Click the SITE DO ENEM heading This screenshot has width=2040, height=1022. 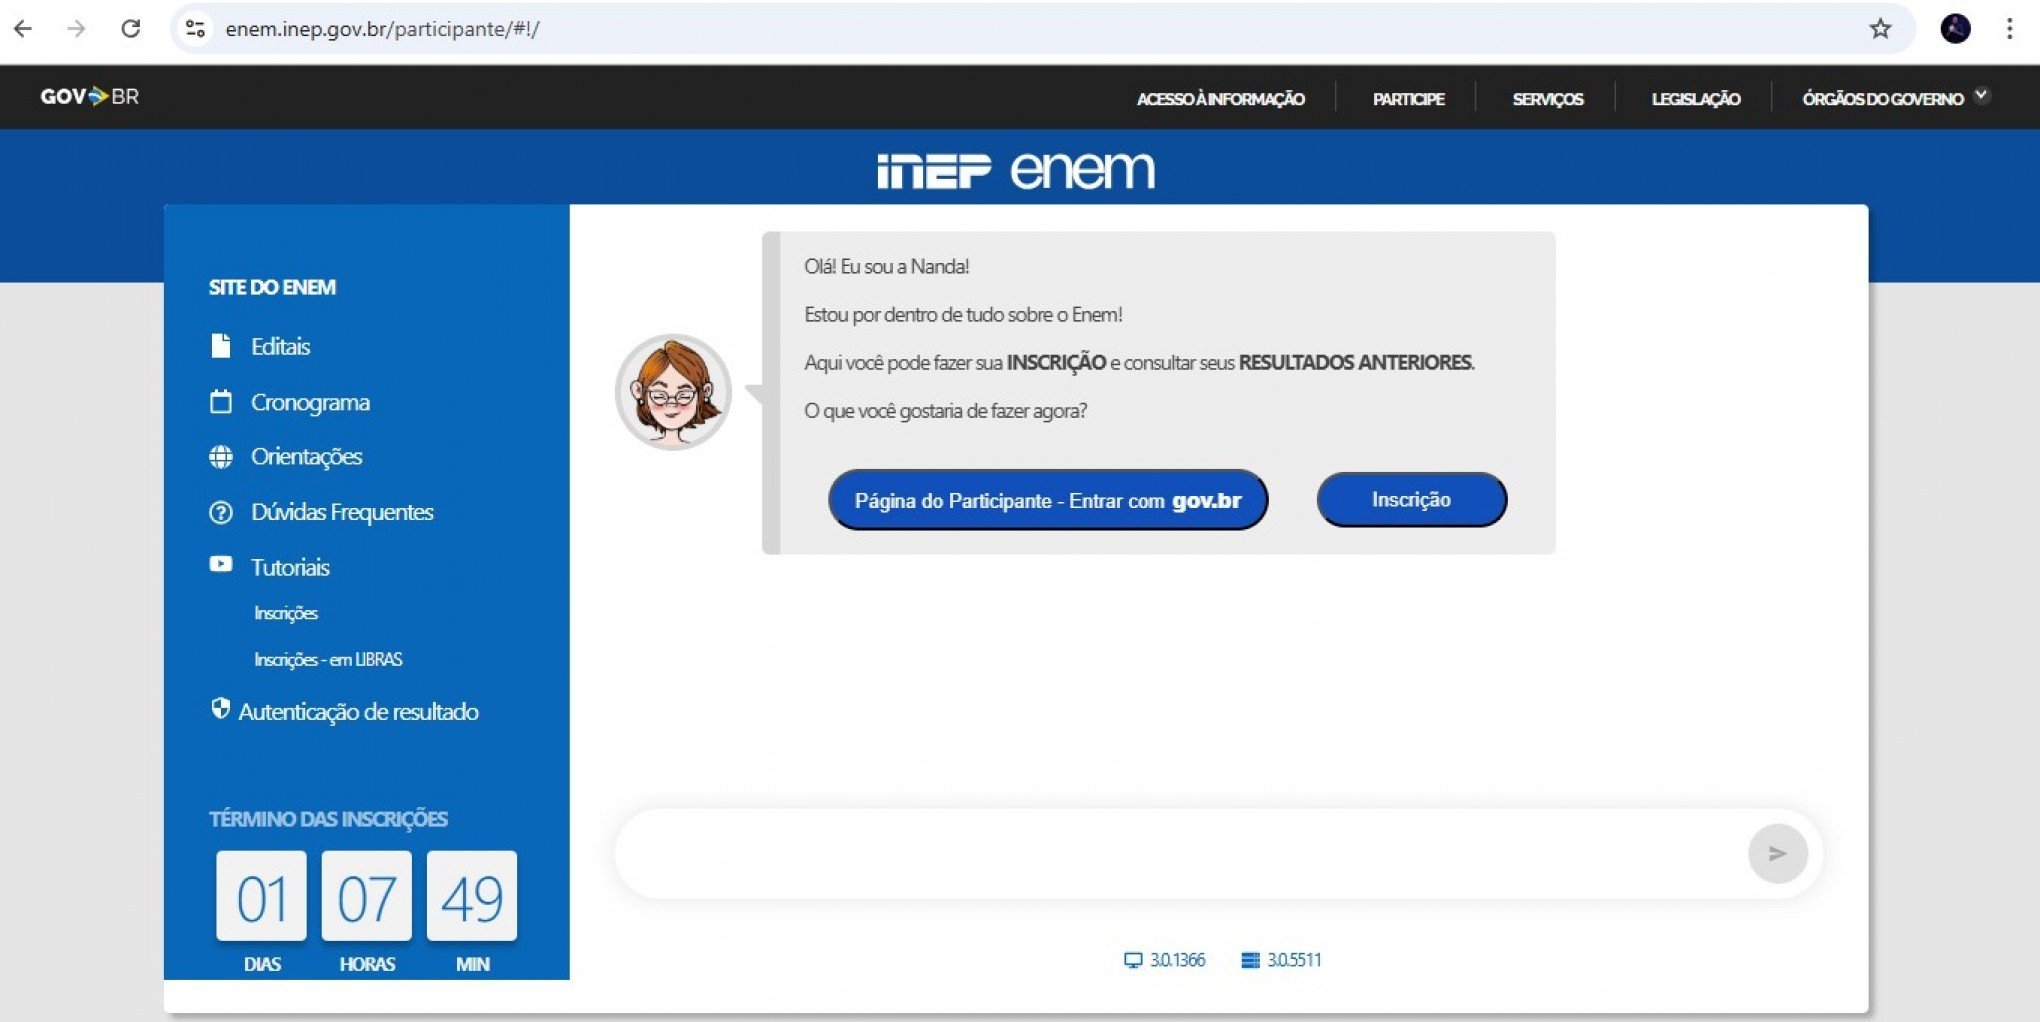pos(272,287)
